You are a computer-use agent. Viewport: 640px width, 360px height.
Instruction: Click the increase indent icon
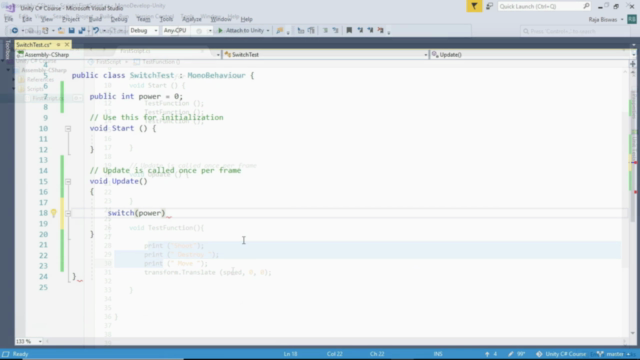[x=311, y=31]
